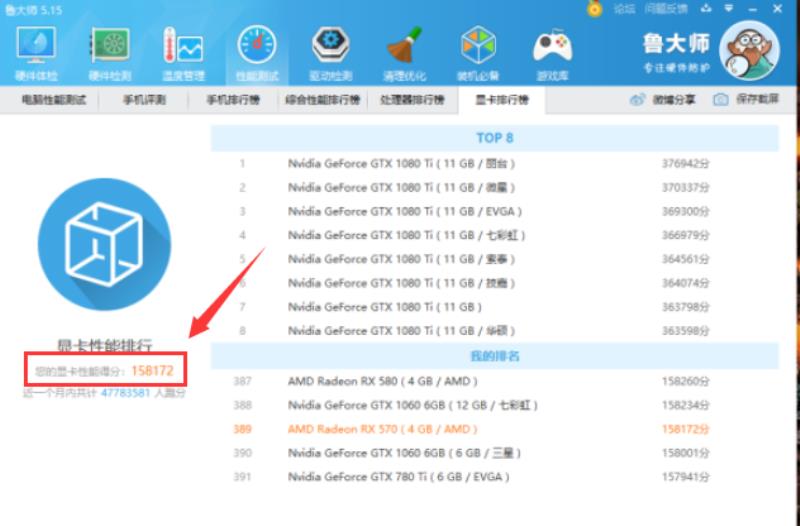Click the 鲁大师 brand logo text
Image resolution: width=800 pixels, height=526 pixels.
676,44
